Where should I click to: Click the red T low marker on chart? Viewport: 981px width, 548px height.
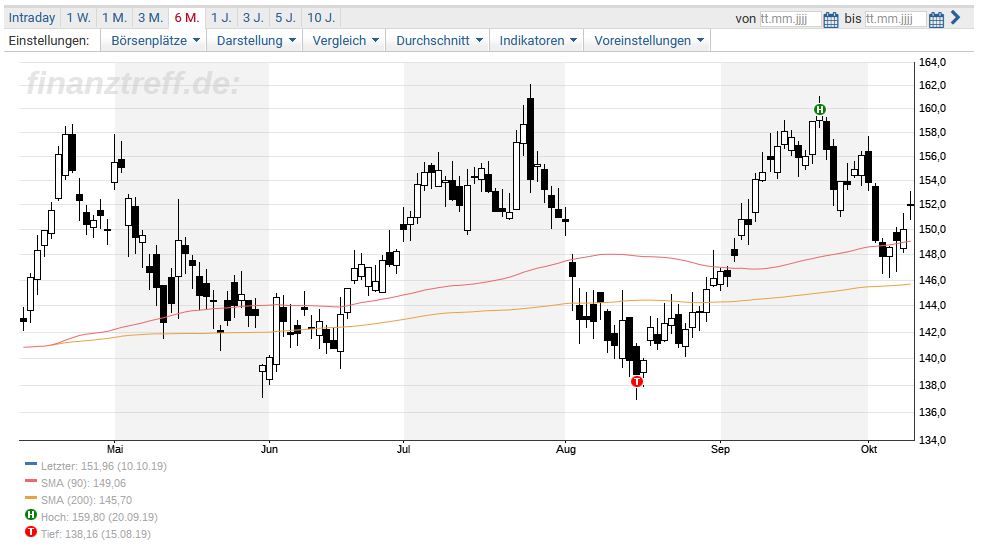click(x=637, y=381)
